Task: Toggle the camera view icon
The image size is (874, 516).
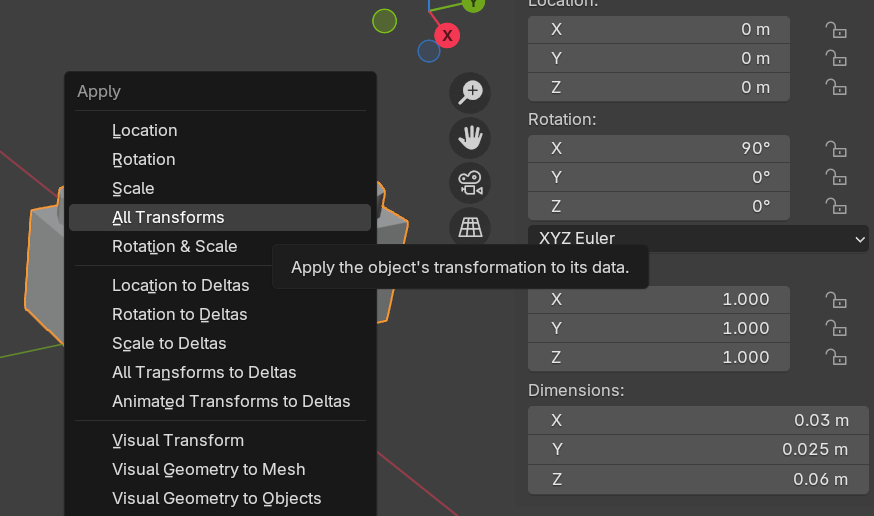Action: tap(470, 183)
